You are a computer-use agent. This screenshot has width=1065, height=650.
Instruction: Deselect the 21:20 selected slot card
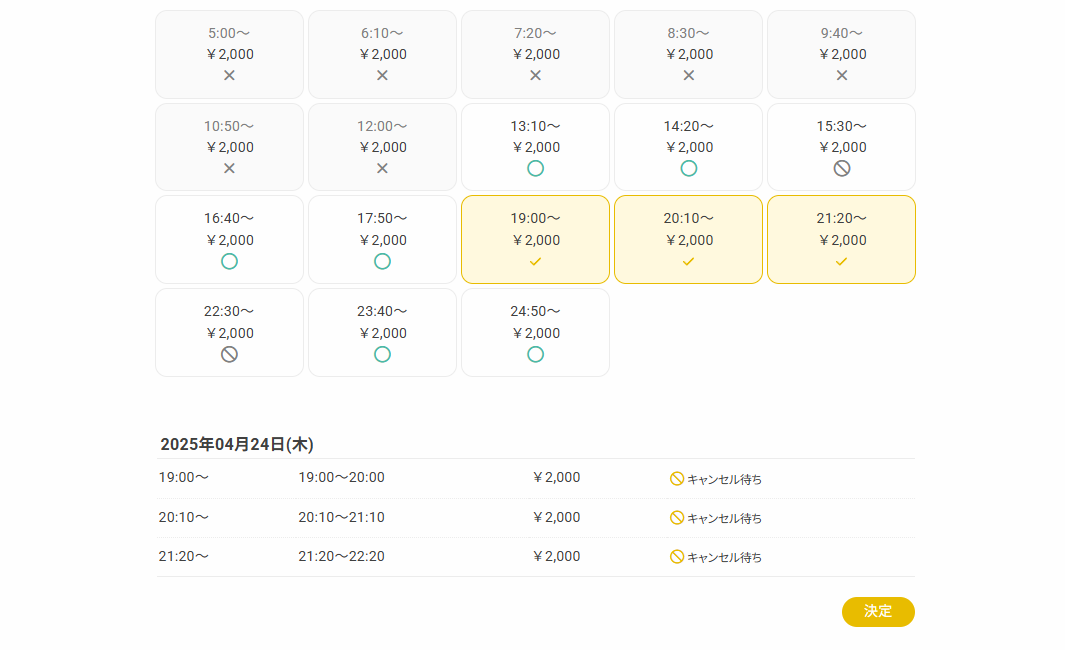click(x=842, y=240)
